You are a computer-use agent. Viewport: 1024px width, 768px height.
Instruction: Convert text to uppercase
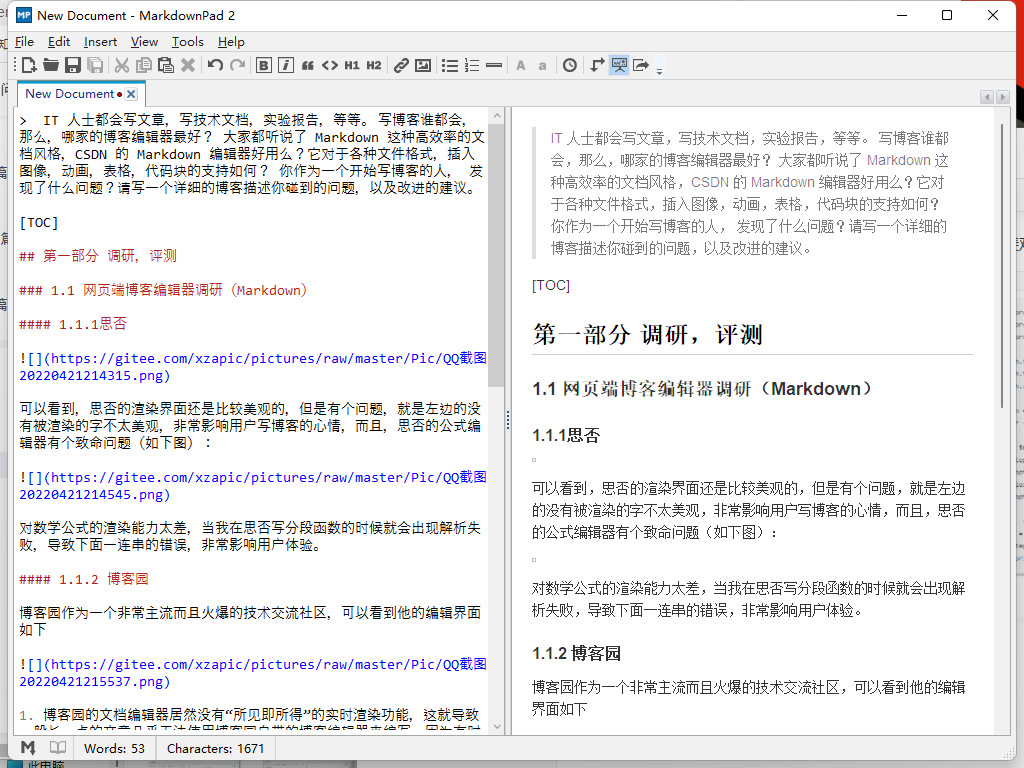(520, 65)
